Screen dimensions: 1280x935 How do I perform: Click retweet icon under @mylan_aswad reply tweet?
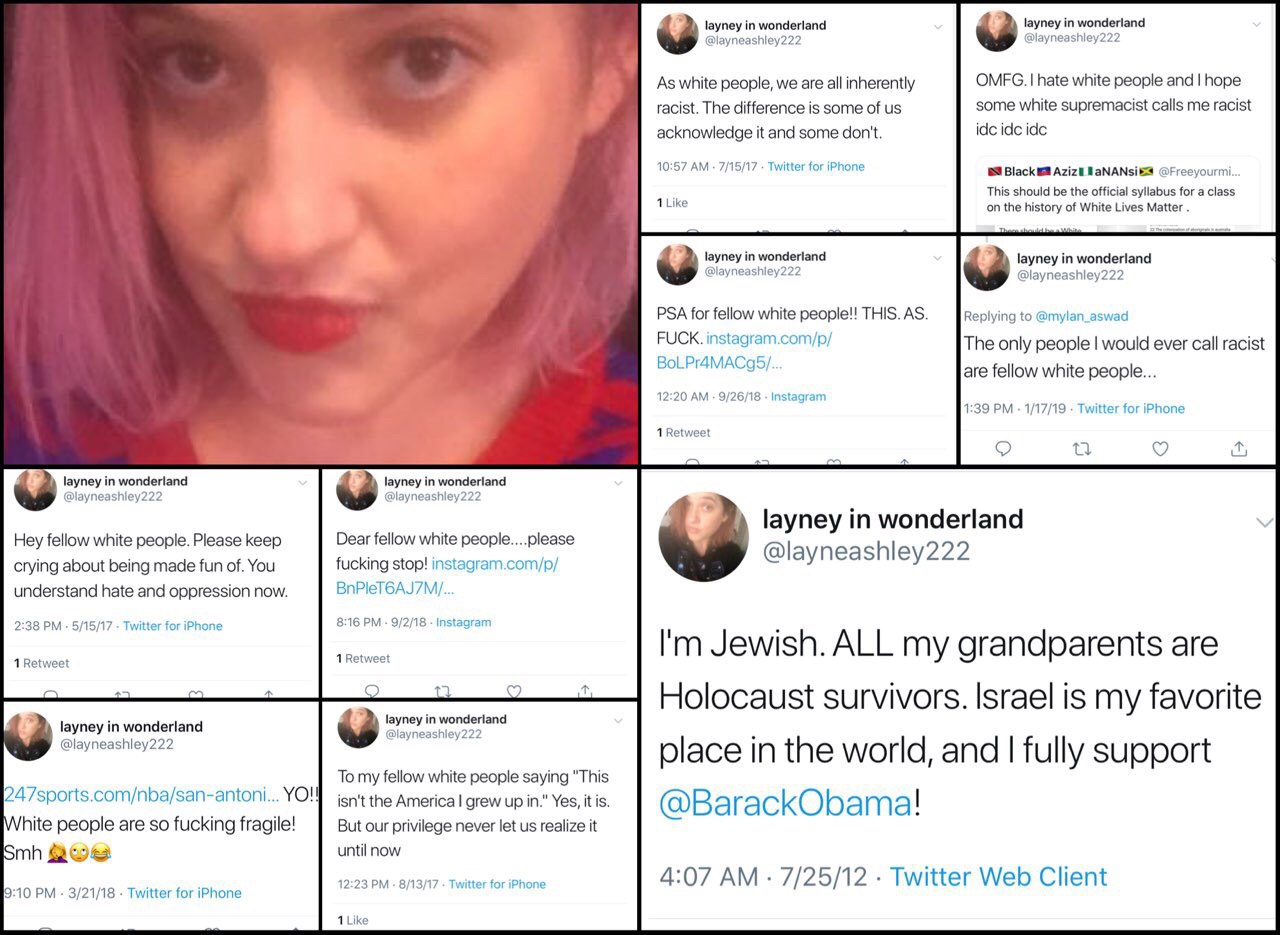pos(1081,449)
